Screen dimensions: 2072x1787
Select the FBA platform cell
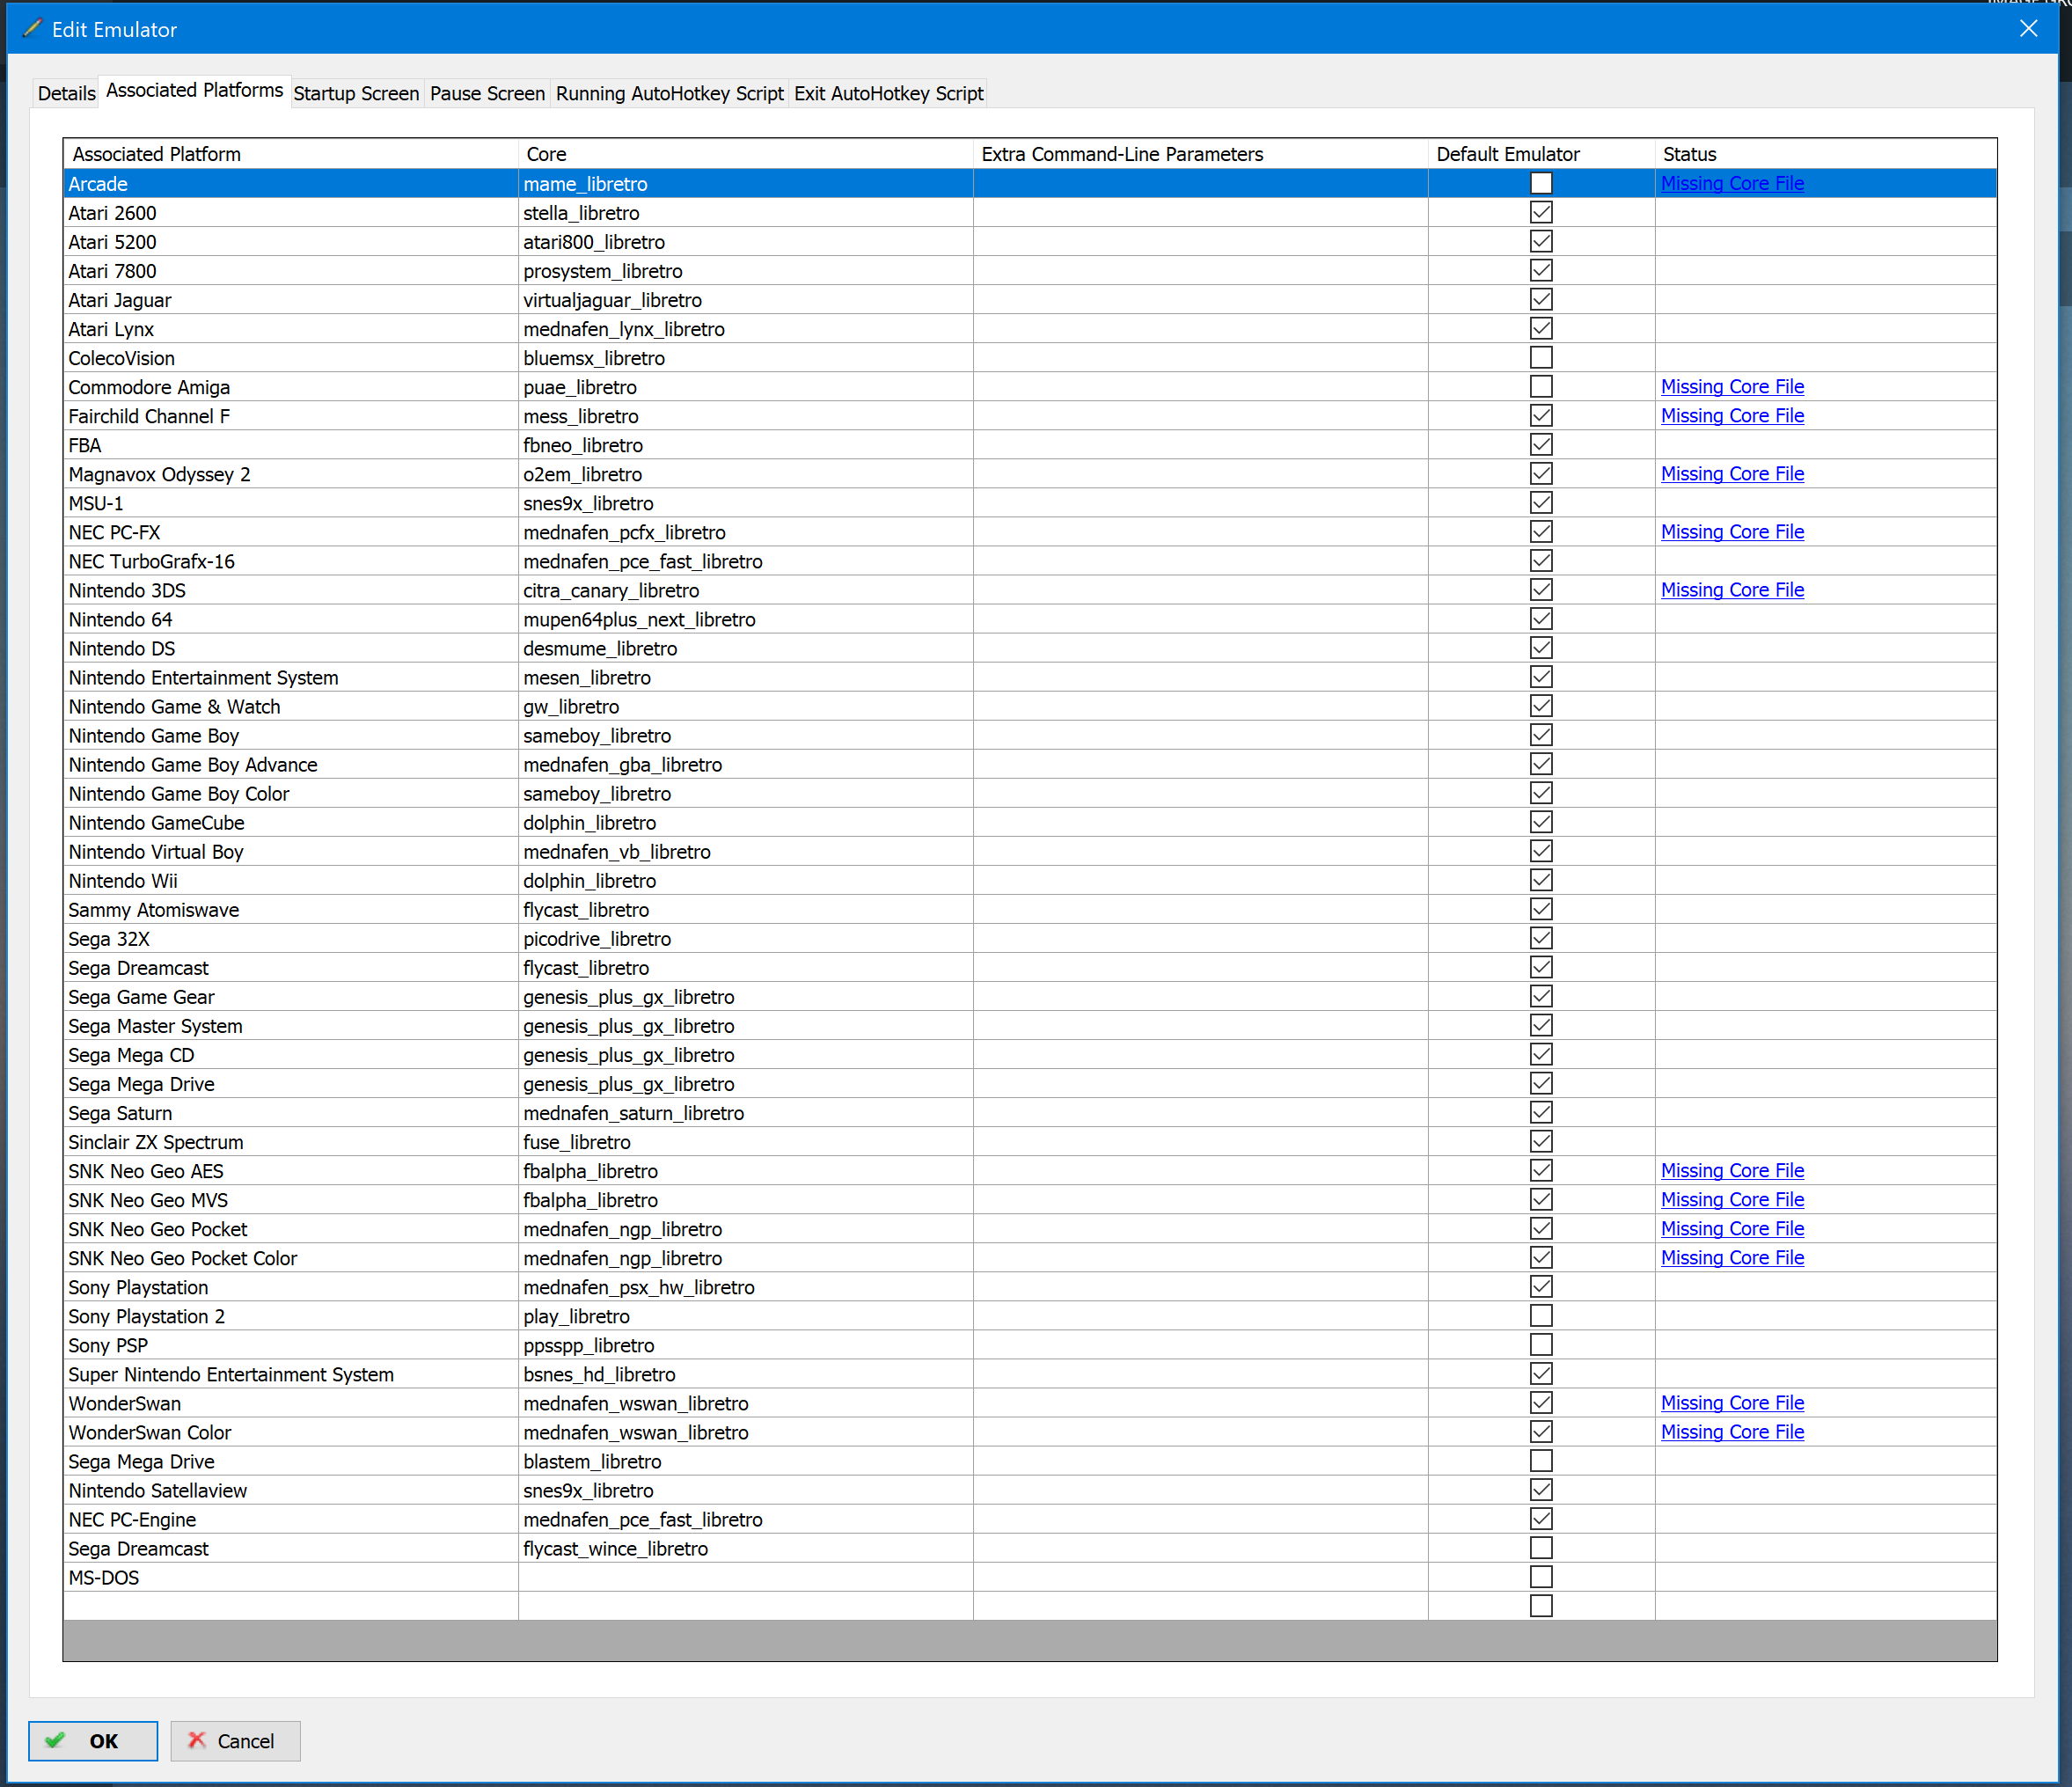[291, 445]
